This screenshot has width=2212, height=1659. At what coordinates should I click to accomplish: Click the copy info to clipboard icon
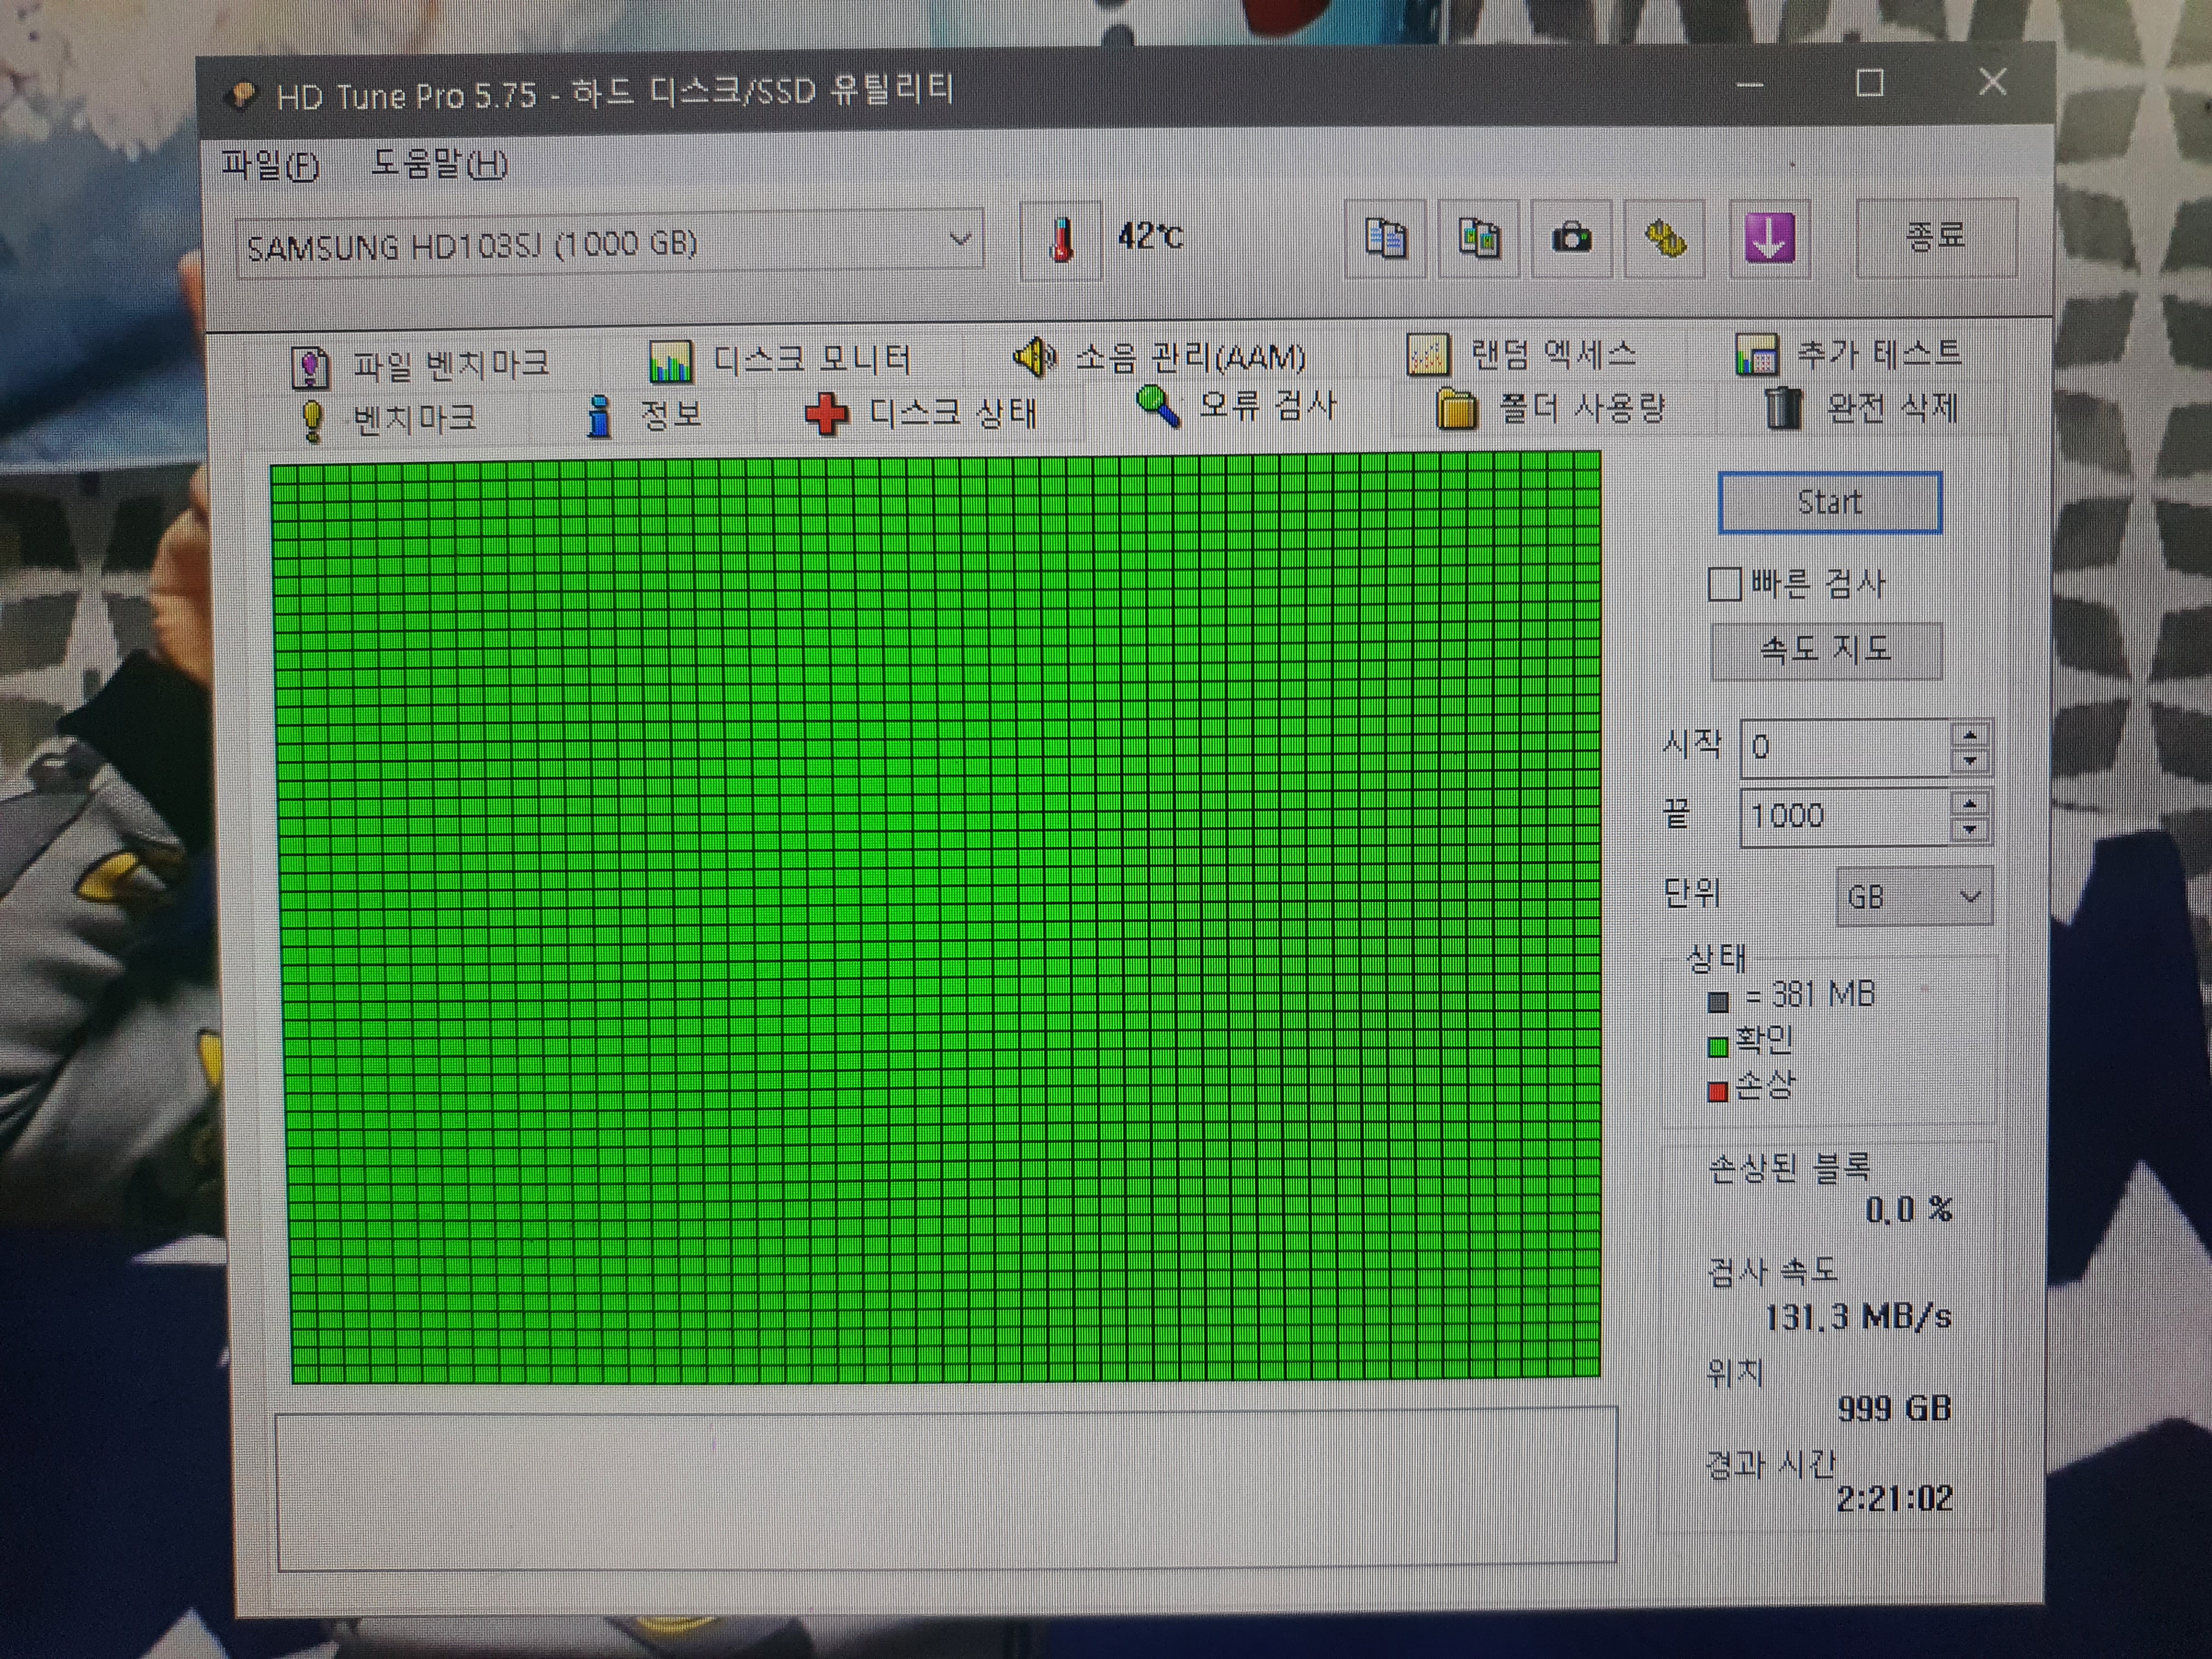click(1385, 240)
